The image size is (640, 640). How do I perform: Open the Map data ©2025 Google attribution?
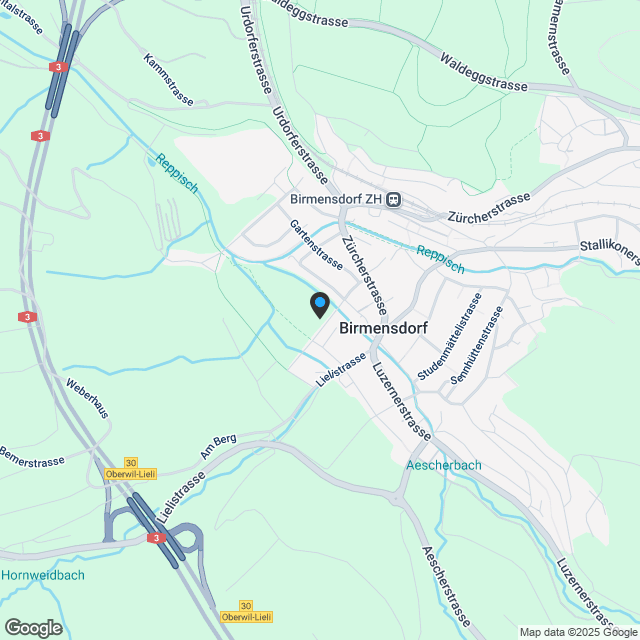[x=579, y=633]
